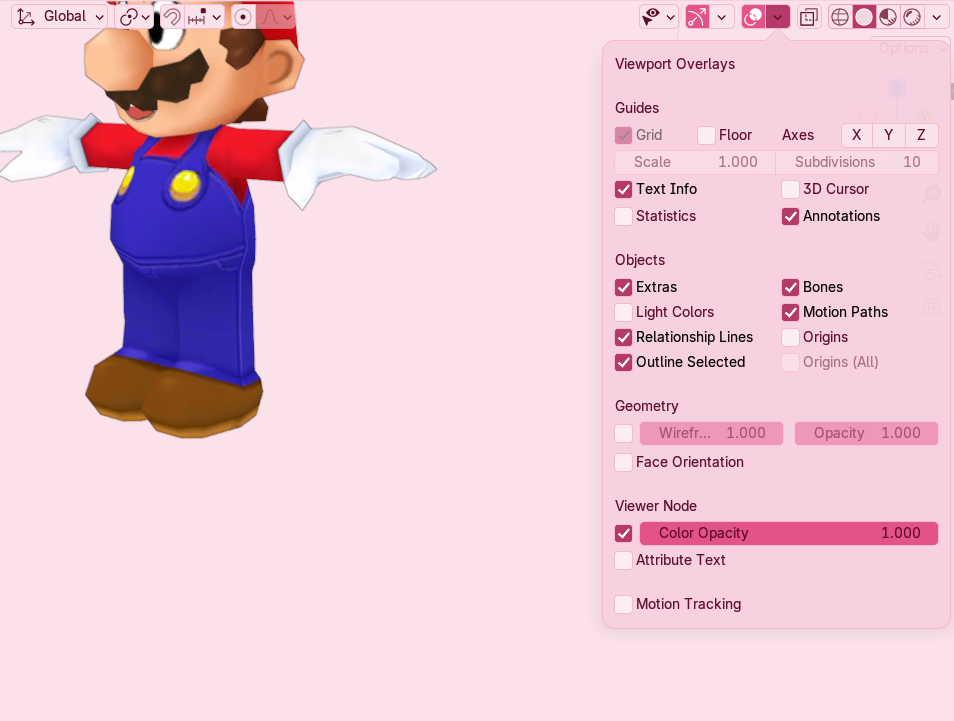The height and width of the screenshot is (721, 954).
Task: Click the Color Opacity slider
Action: pos(789,533)
